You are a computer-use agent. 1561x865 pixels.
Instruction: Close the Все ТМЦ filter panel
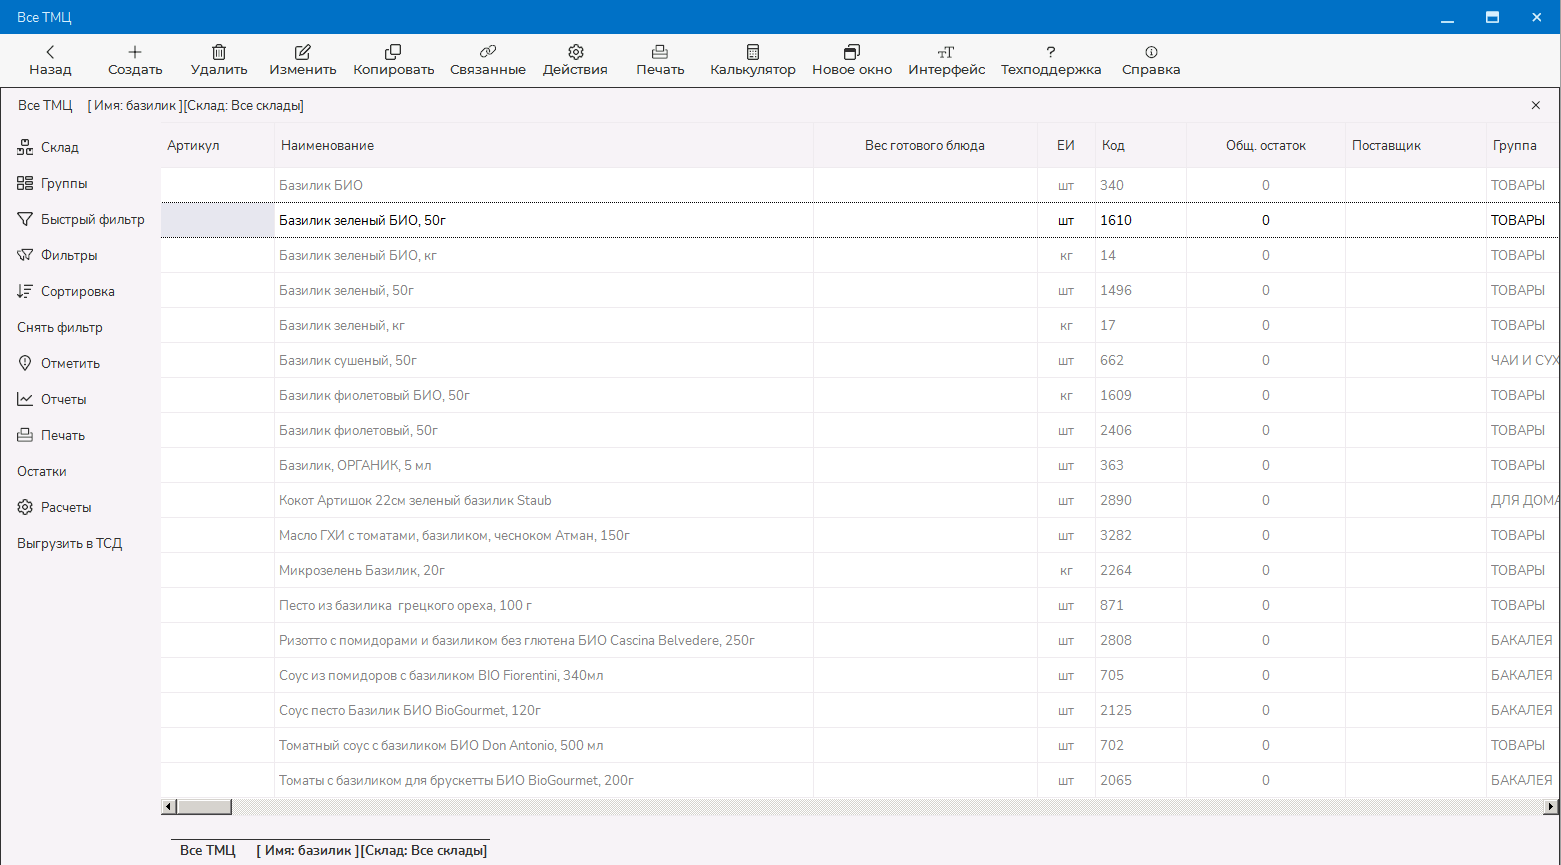pos(1536,105)
